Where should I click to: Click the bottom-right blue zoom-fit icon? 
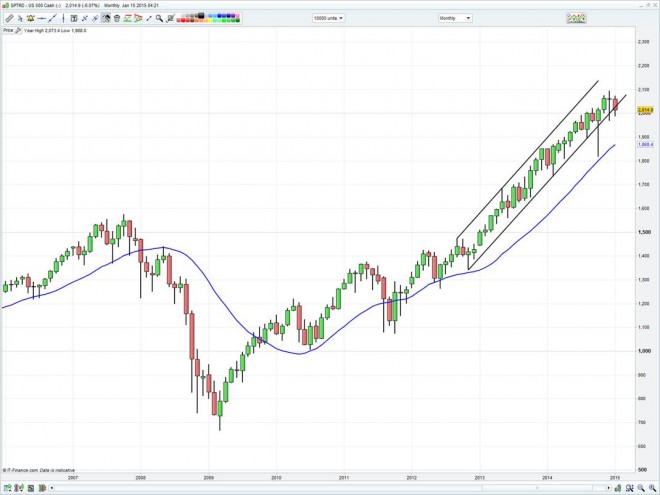tap(629, 488)
